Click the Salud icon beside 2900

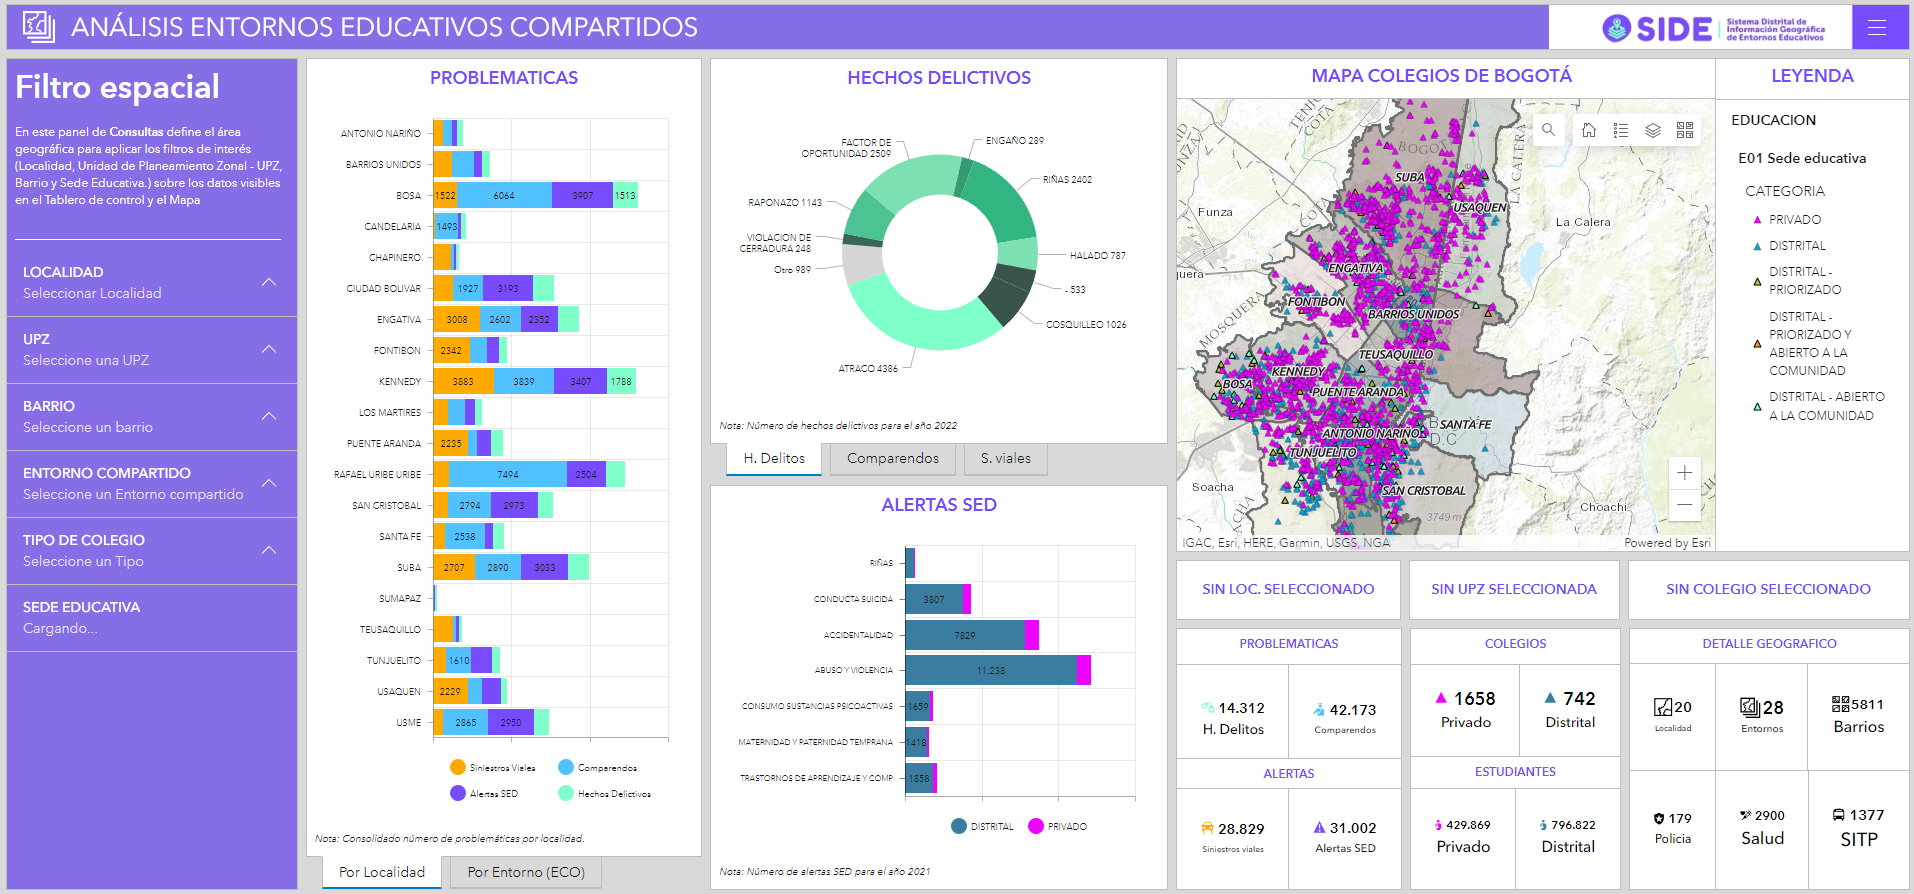1745,815
